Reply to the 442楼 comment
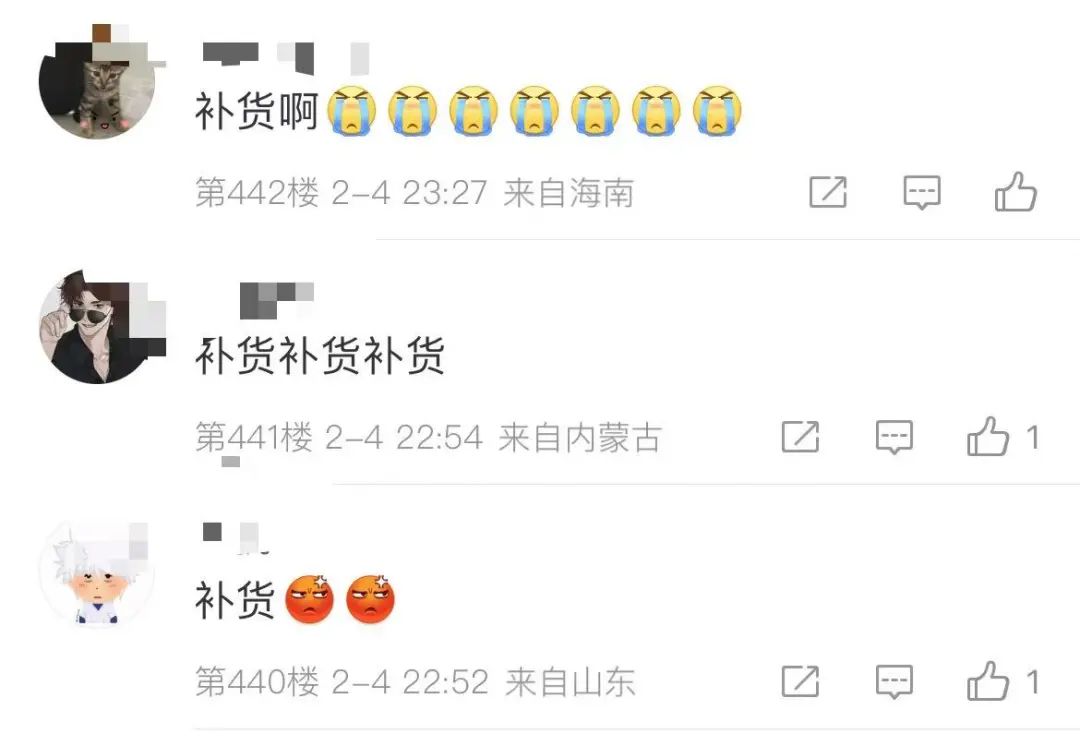Screen dimensions: 1080x746 [922, 192]
